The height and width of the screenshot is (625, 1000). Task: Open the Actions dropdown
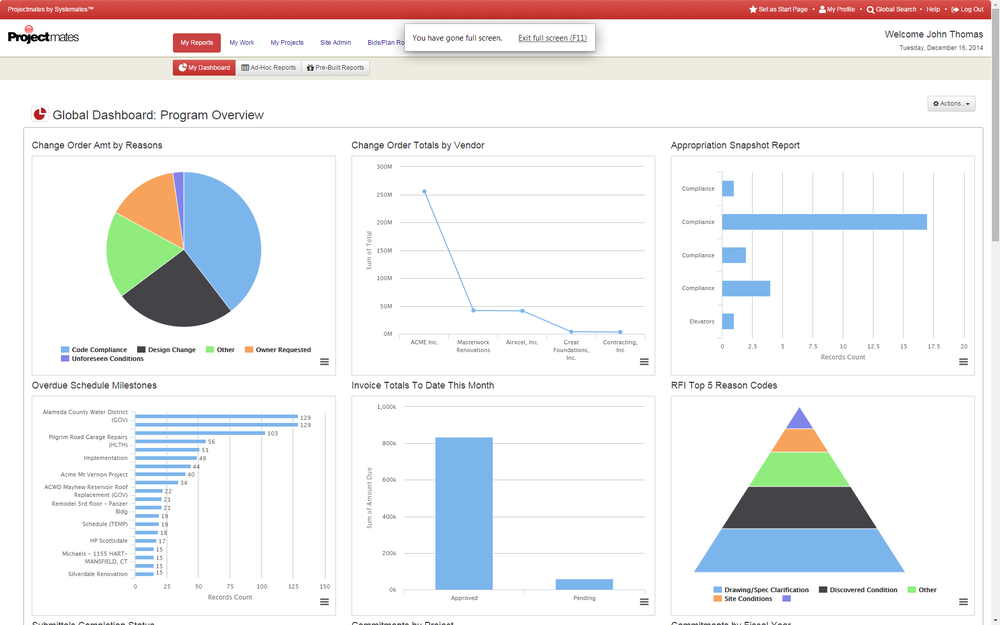(951, 103)
